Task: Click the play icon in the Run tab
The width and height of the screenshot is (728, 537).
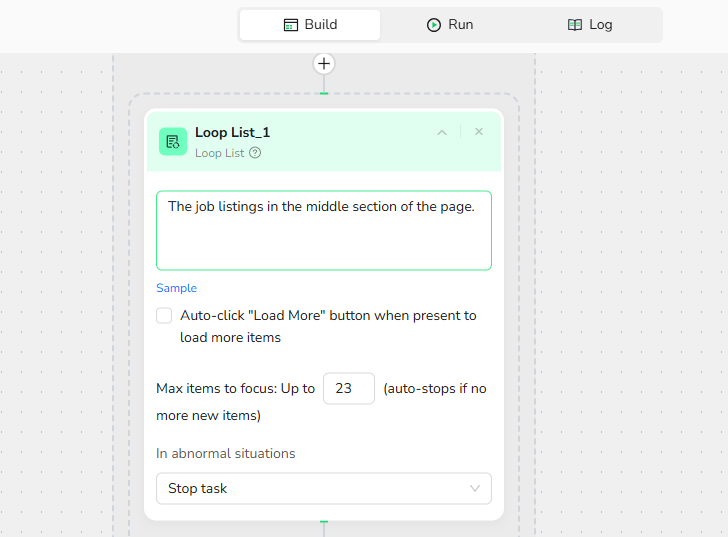Action: pos(434,25)
